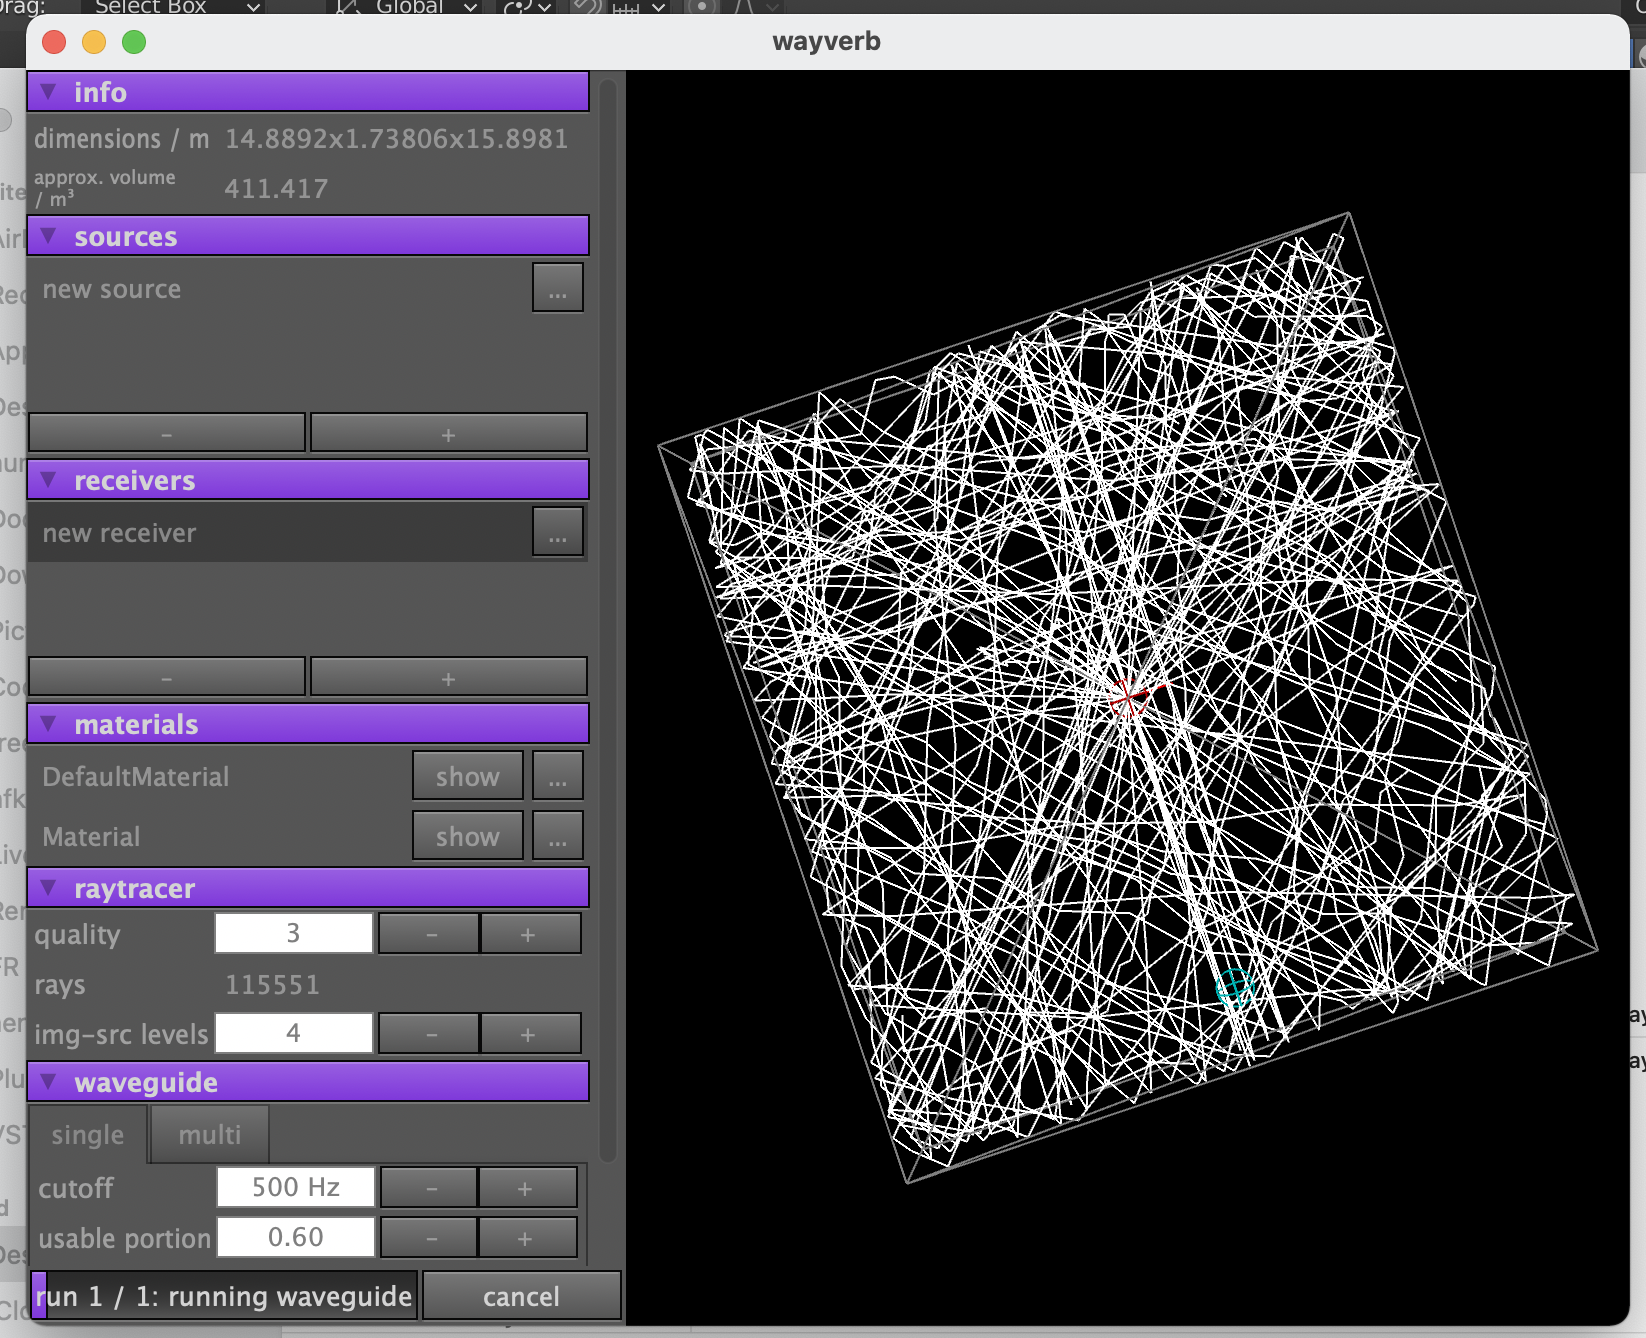Screen dimensions: 1646x1338
Task: Cancel the running waveguide simulation
Action: pyautogui.click(x=521, y=1297)
